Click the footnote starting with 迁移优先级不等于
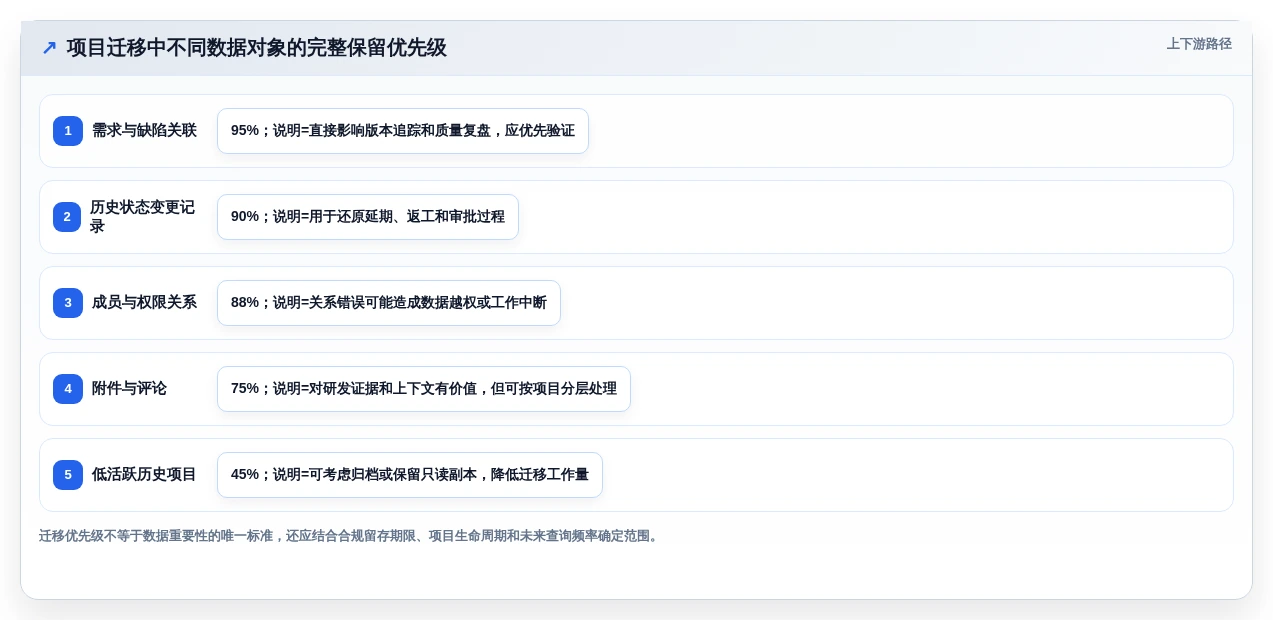Image resolution: width=1273 pixels, height=620 pixels. (350, 536)
